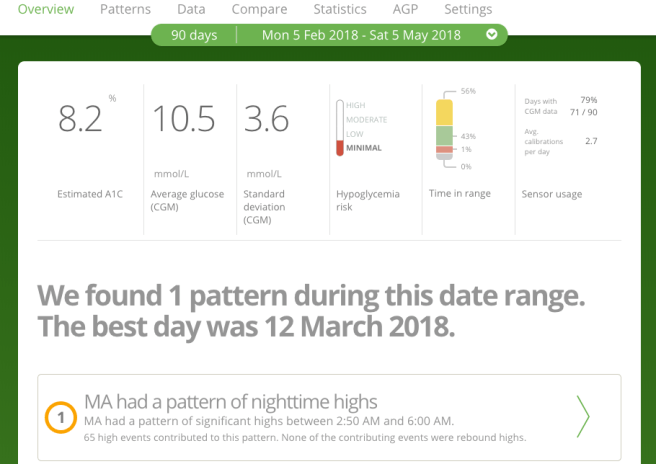Click the 10.5 average glucose value
This screenshot has width=656, height=464.
pyautogui.click(x=183, y=119)
